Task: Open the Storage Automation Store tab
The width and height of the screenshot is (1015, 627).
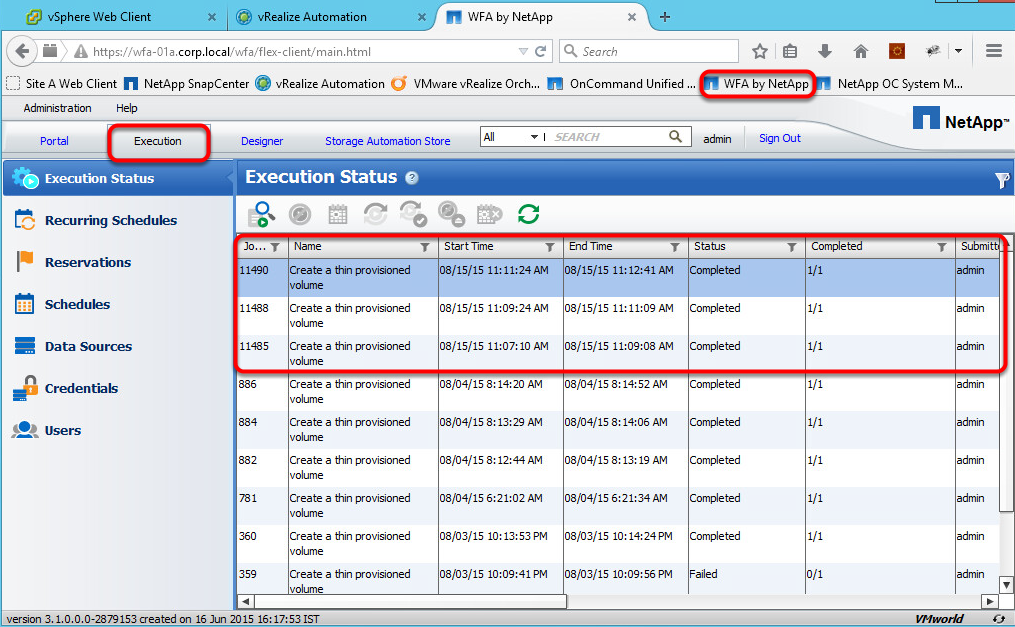Action: [x=387, y=140]
